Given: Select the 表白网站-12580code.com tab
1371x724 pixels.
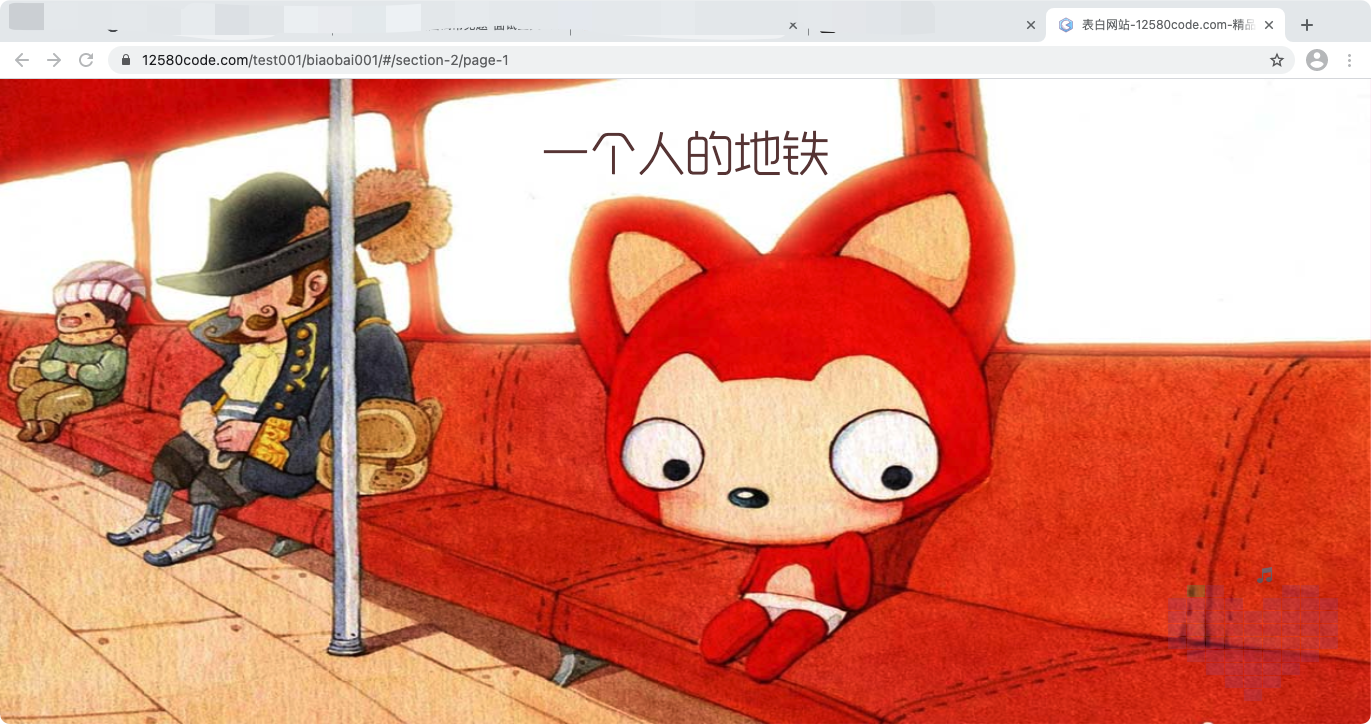Looking at the screenshot, I should point(1165,25).
